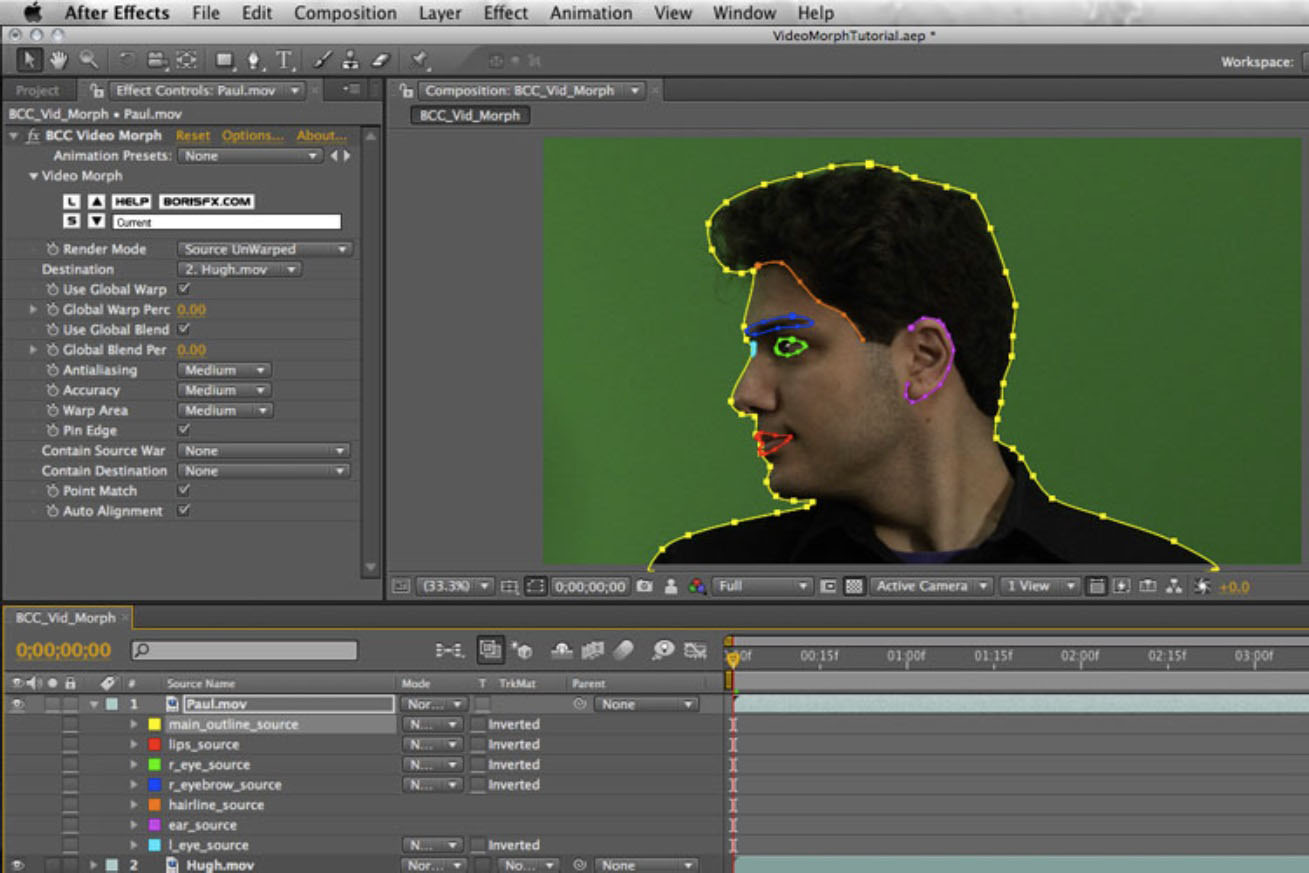Select the Hand tool
The width and height of the screenshot is (1309, 873).
pos(58,61)
